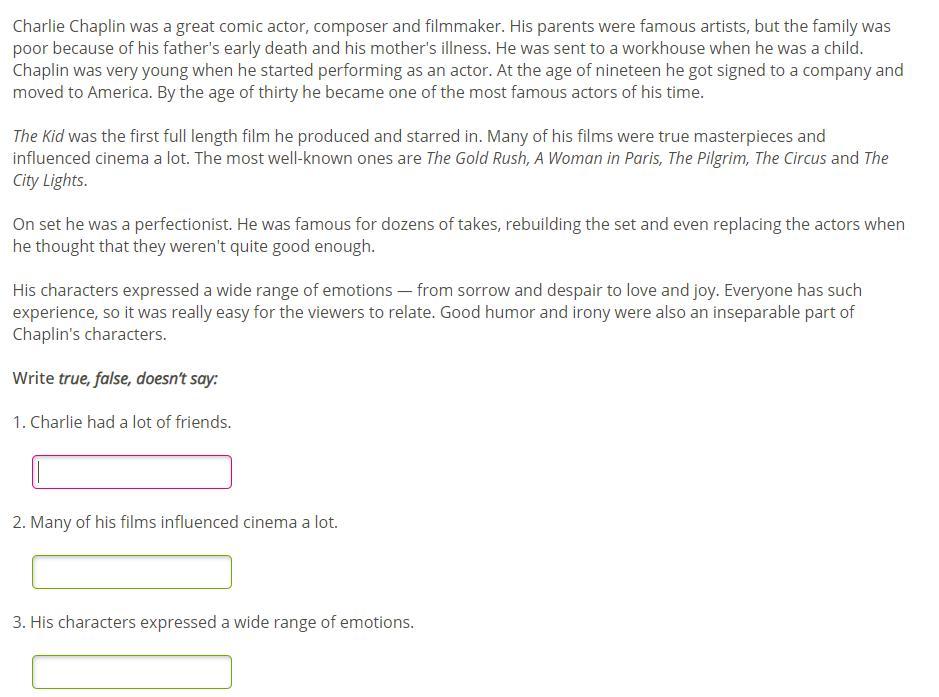Click the opening words 'Charlie Chaplin was a great'
Image resolution: width=939 pixels, height=697 pixels.
click(113, 27)
